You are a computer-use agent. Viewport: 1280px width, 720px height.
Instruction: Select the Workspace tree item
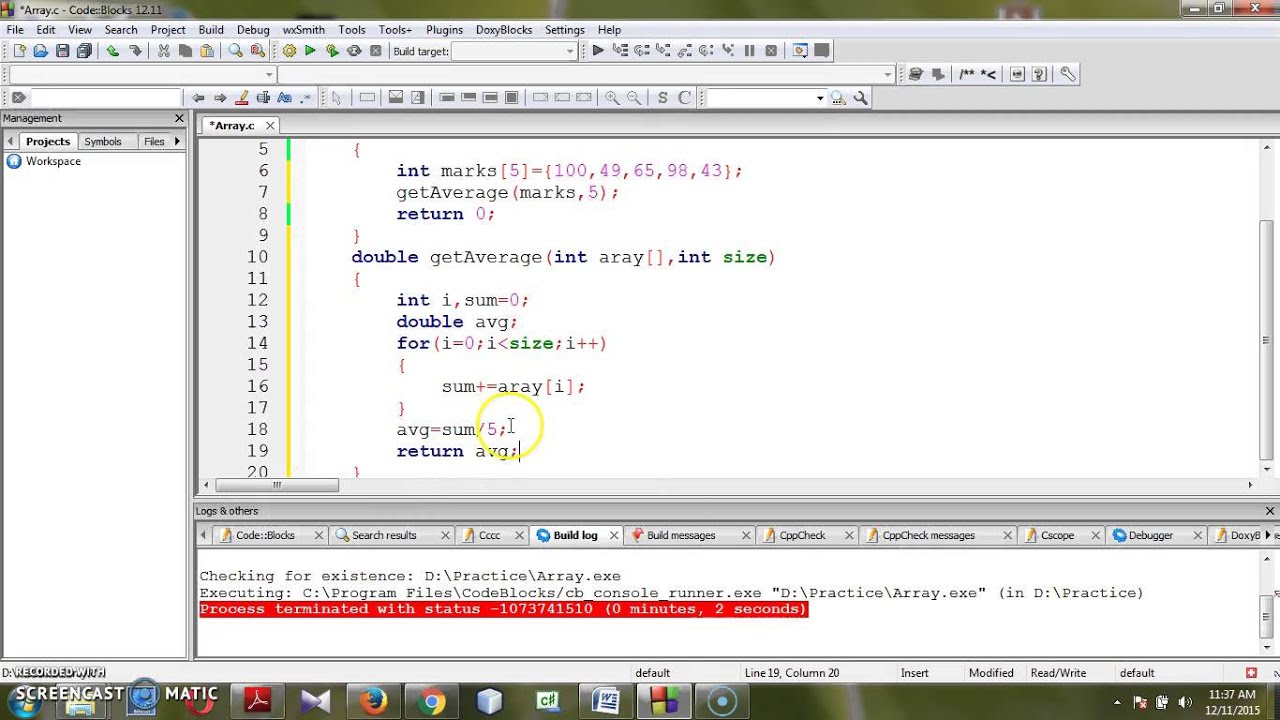[53, 161]
